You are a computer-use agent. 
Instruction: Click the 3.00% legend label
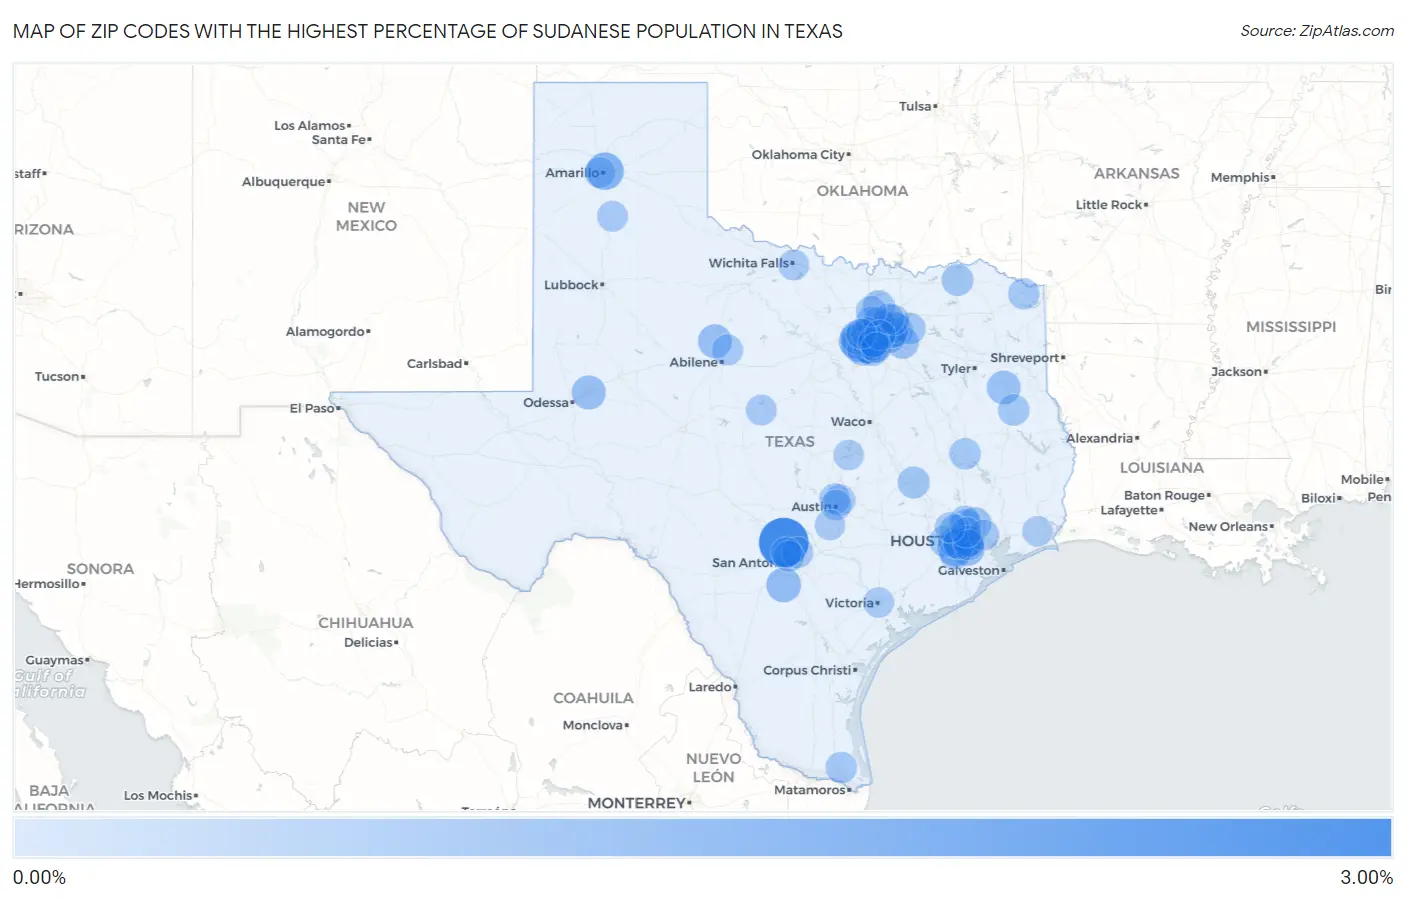[x=1366, y=877]
